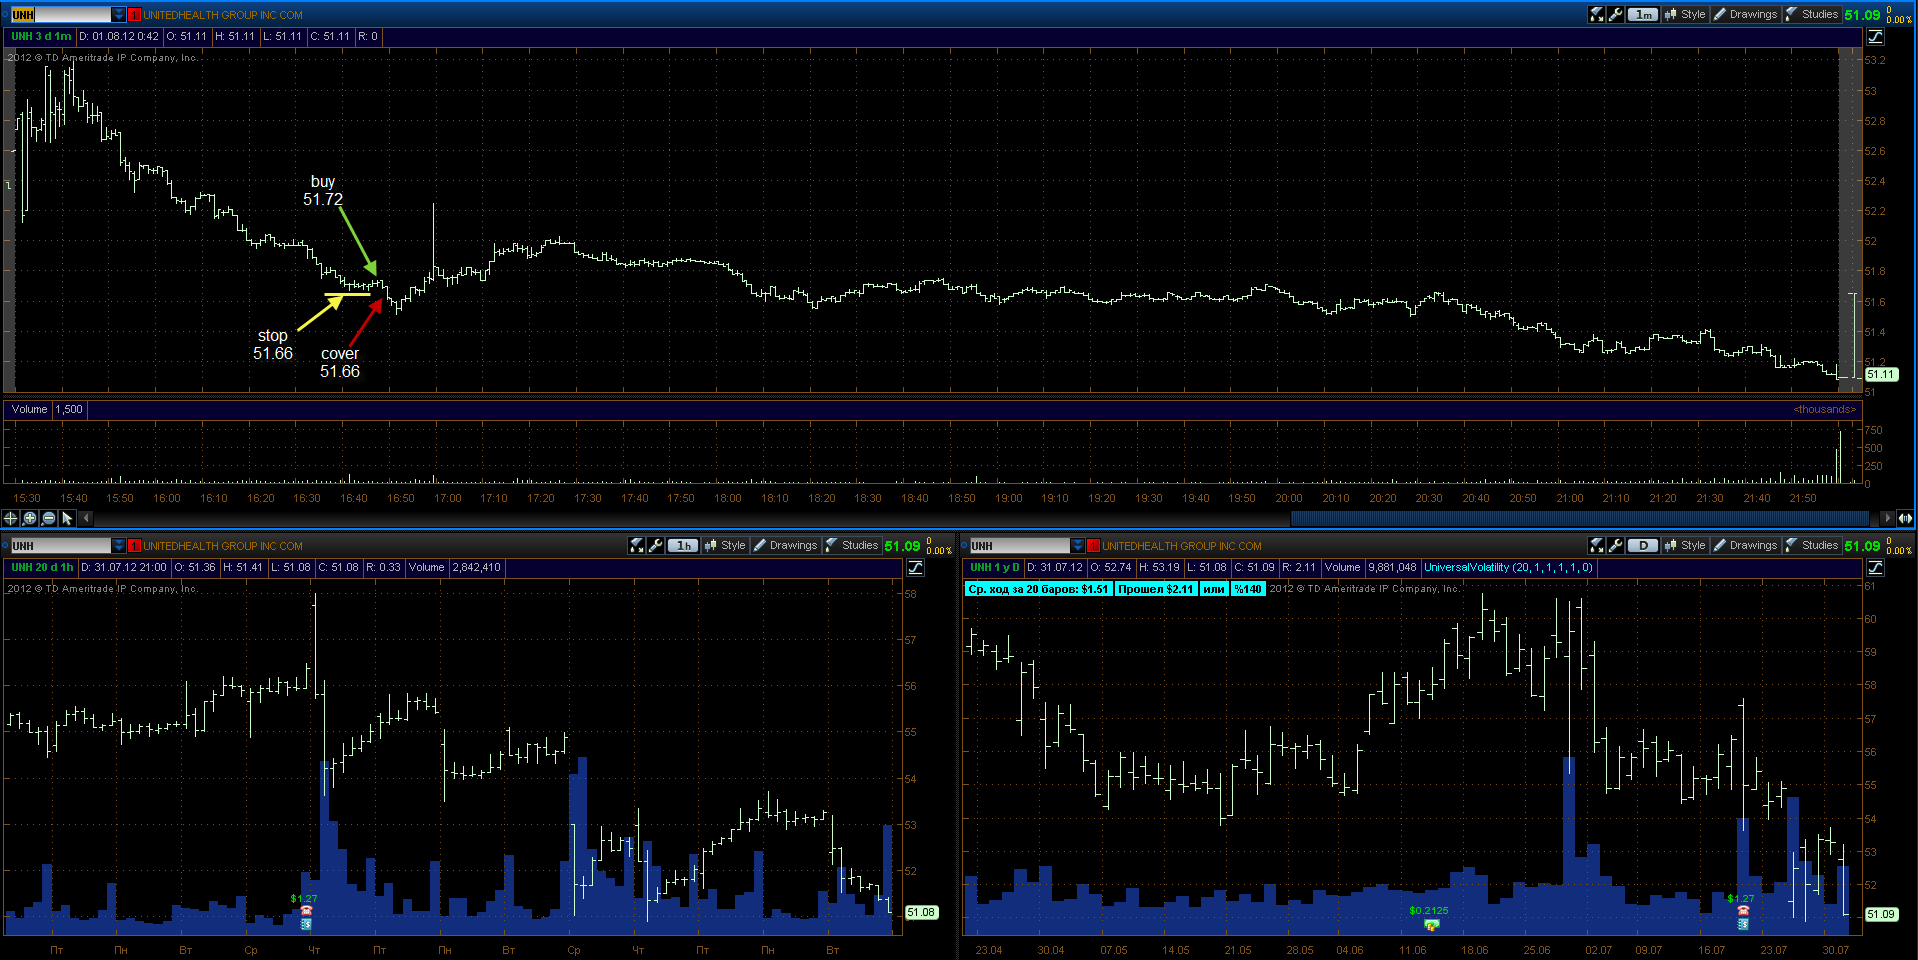
Task: Click the 'UNH 3 d 1m' label in the top chart
Action: (x=41, y=36)
